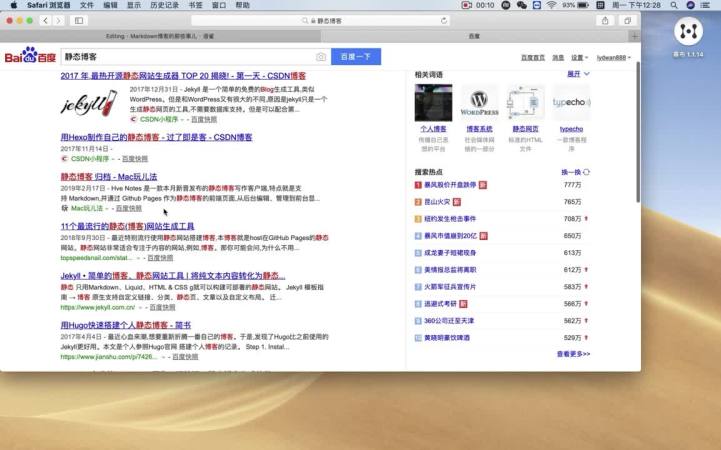The height and width of the screenshot is (450, 721).
Task: Click the reload page icon in address bar
Action: click(x=443, y=21)
